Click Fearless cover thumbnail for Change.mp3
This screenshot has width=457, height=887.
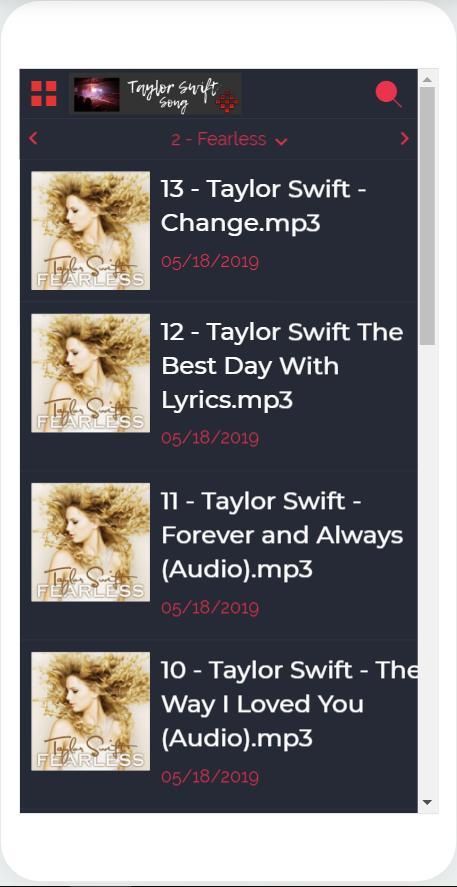(90, 230)
